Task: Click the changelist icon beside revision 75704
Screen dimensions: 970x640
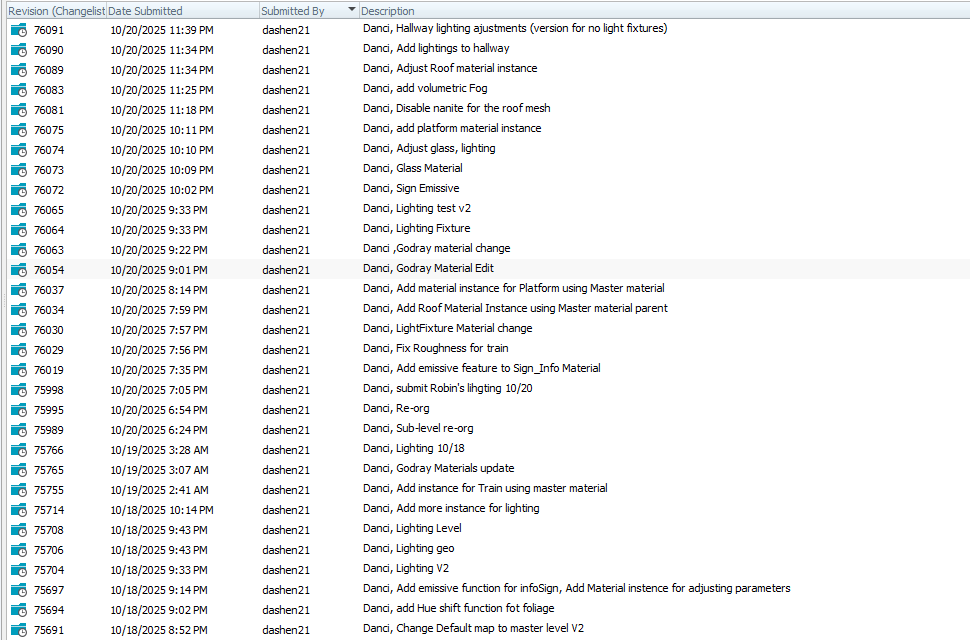Action: point(19,569)
